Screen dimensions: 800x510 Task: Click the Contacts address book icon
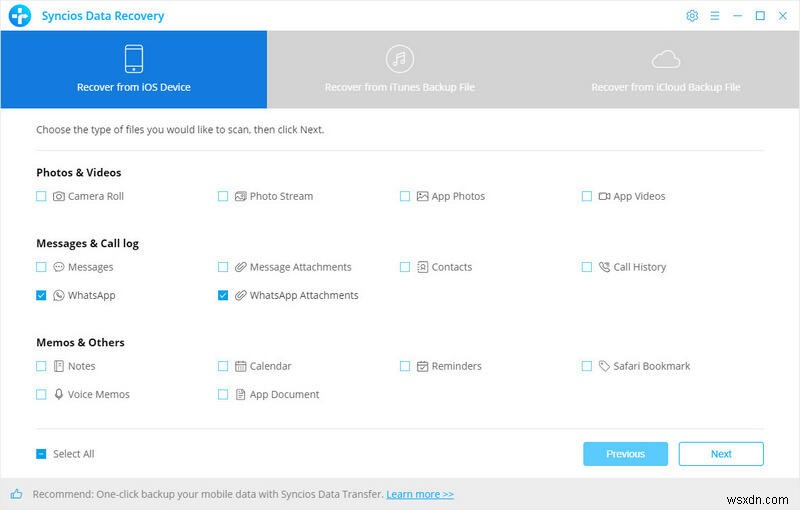(422, 267)
